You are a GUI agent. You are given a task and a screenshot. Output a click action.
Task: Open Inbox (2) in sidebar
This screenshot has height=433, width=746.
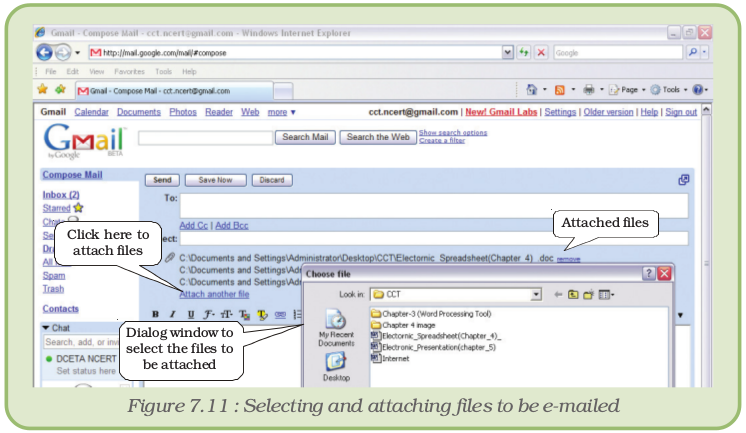pos(61,195)
